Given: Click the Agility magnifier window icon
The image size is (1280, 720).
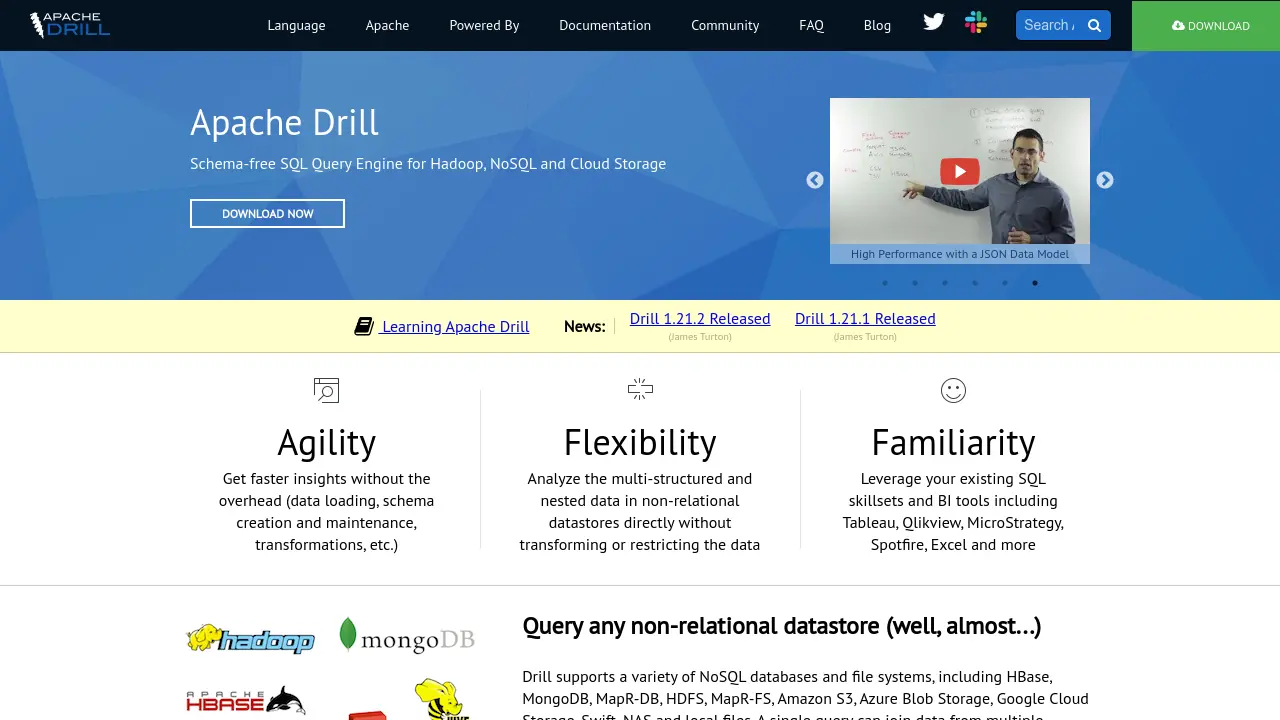Looking at the screenshot, I should click(327, 390).
